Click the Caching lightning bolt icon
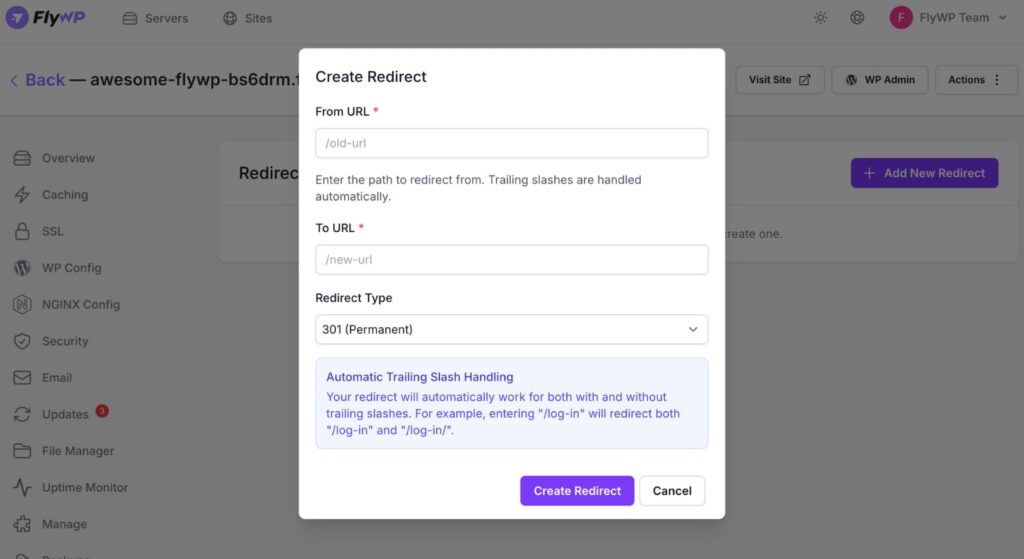 (x=22, y=195)
